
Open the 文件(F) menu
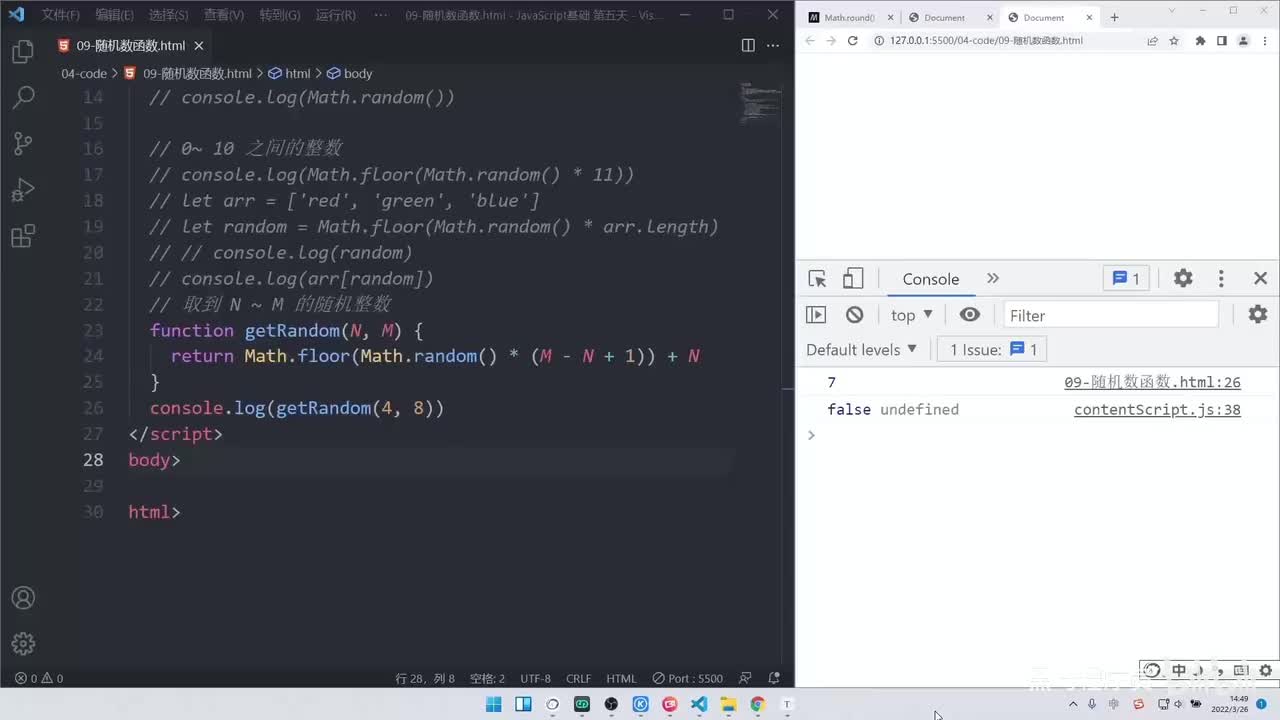(x=61, y=15)
